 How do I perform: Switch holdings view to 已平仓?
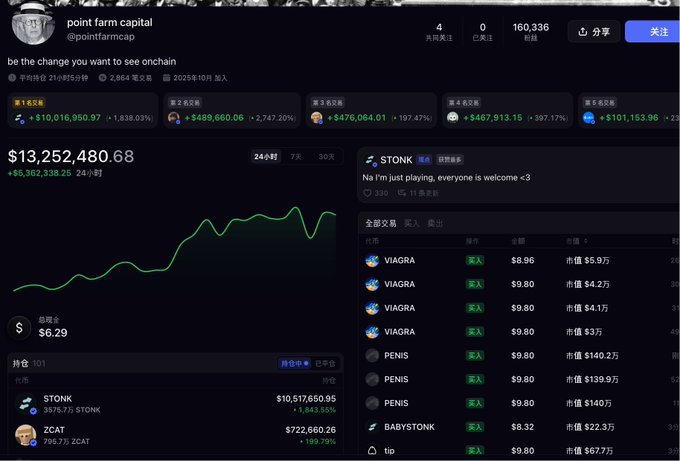point(325,363)
